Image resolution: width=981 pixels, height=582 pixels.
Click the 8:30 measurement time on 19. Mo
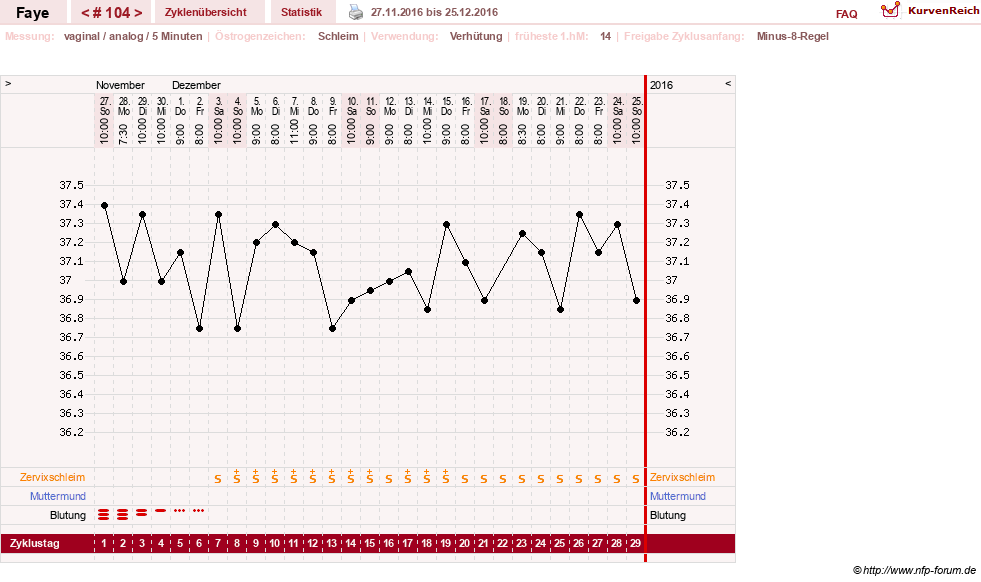(x=522, y=133)
